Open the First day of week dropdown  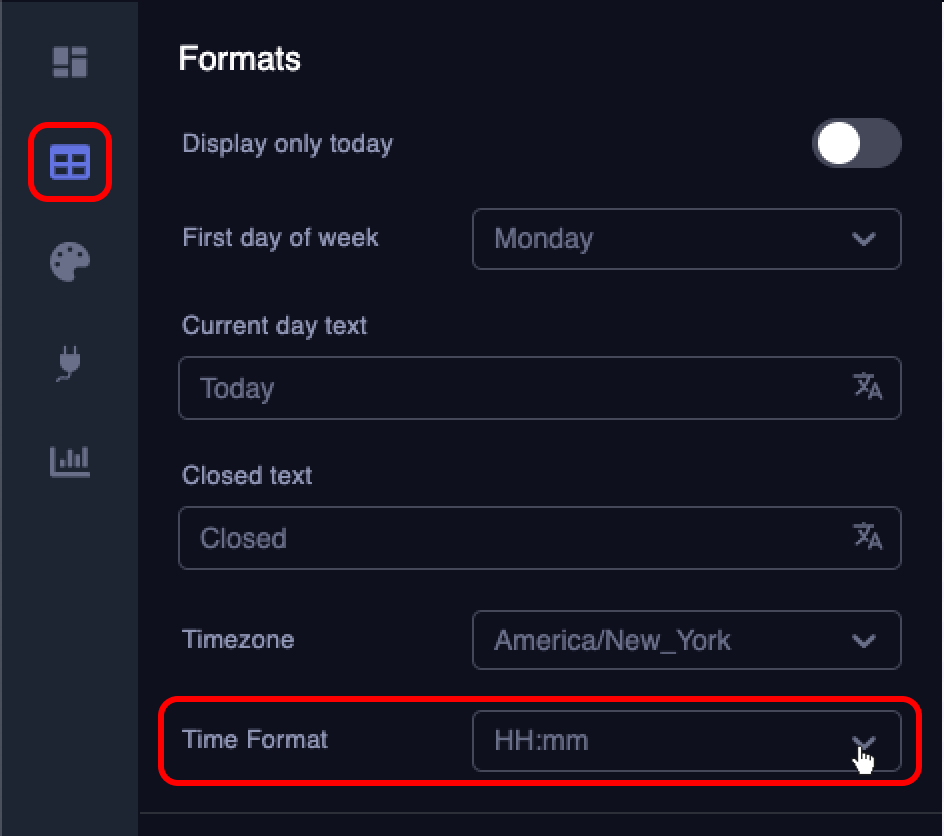pos(685,239)
